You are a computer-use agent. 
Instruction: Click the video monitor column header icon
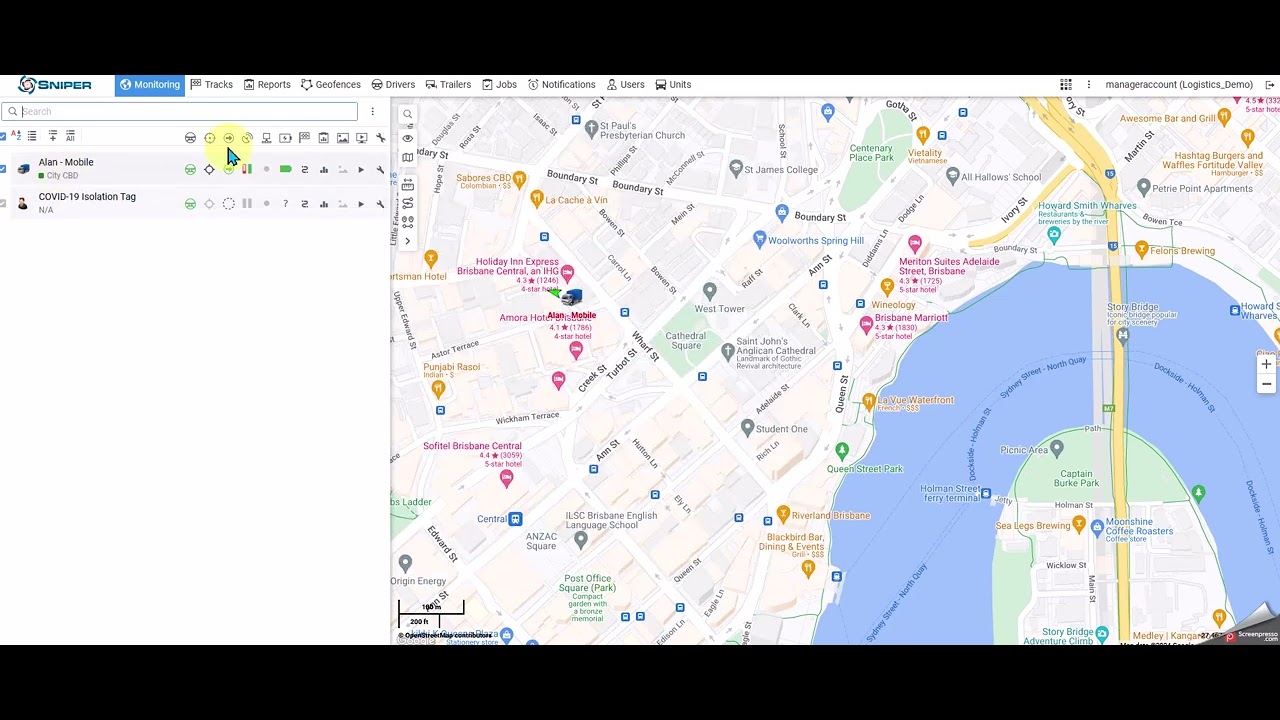click(x=361, y=138)
